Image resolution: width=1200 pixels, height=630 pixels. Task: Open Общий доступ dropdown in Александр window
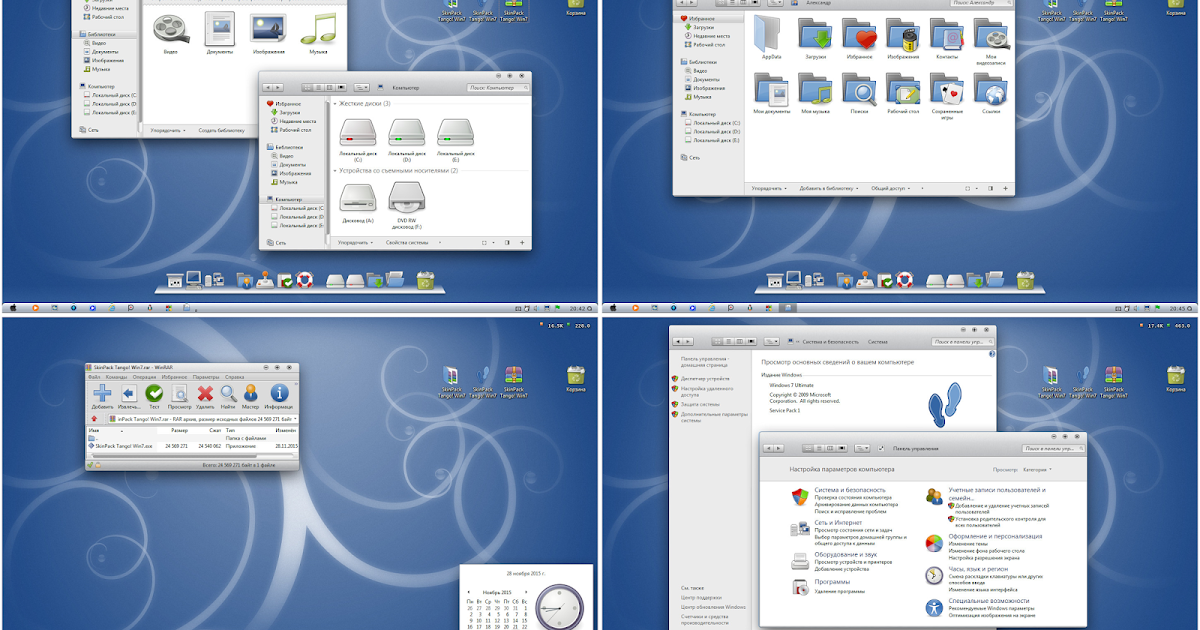pos(889,188)
